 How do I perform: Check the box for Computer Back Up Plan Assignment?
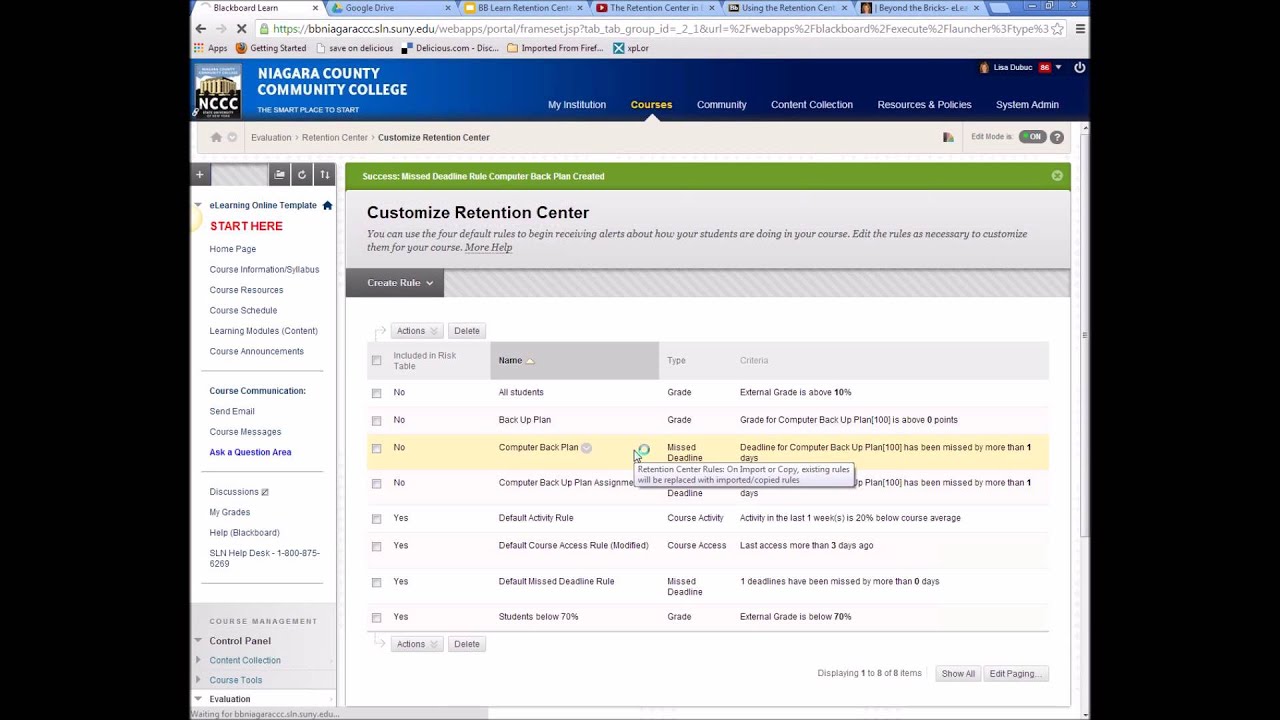[x=376, y=484]
